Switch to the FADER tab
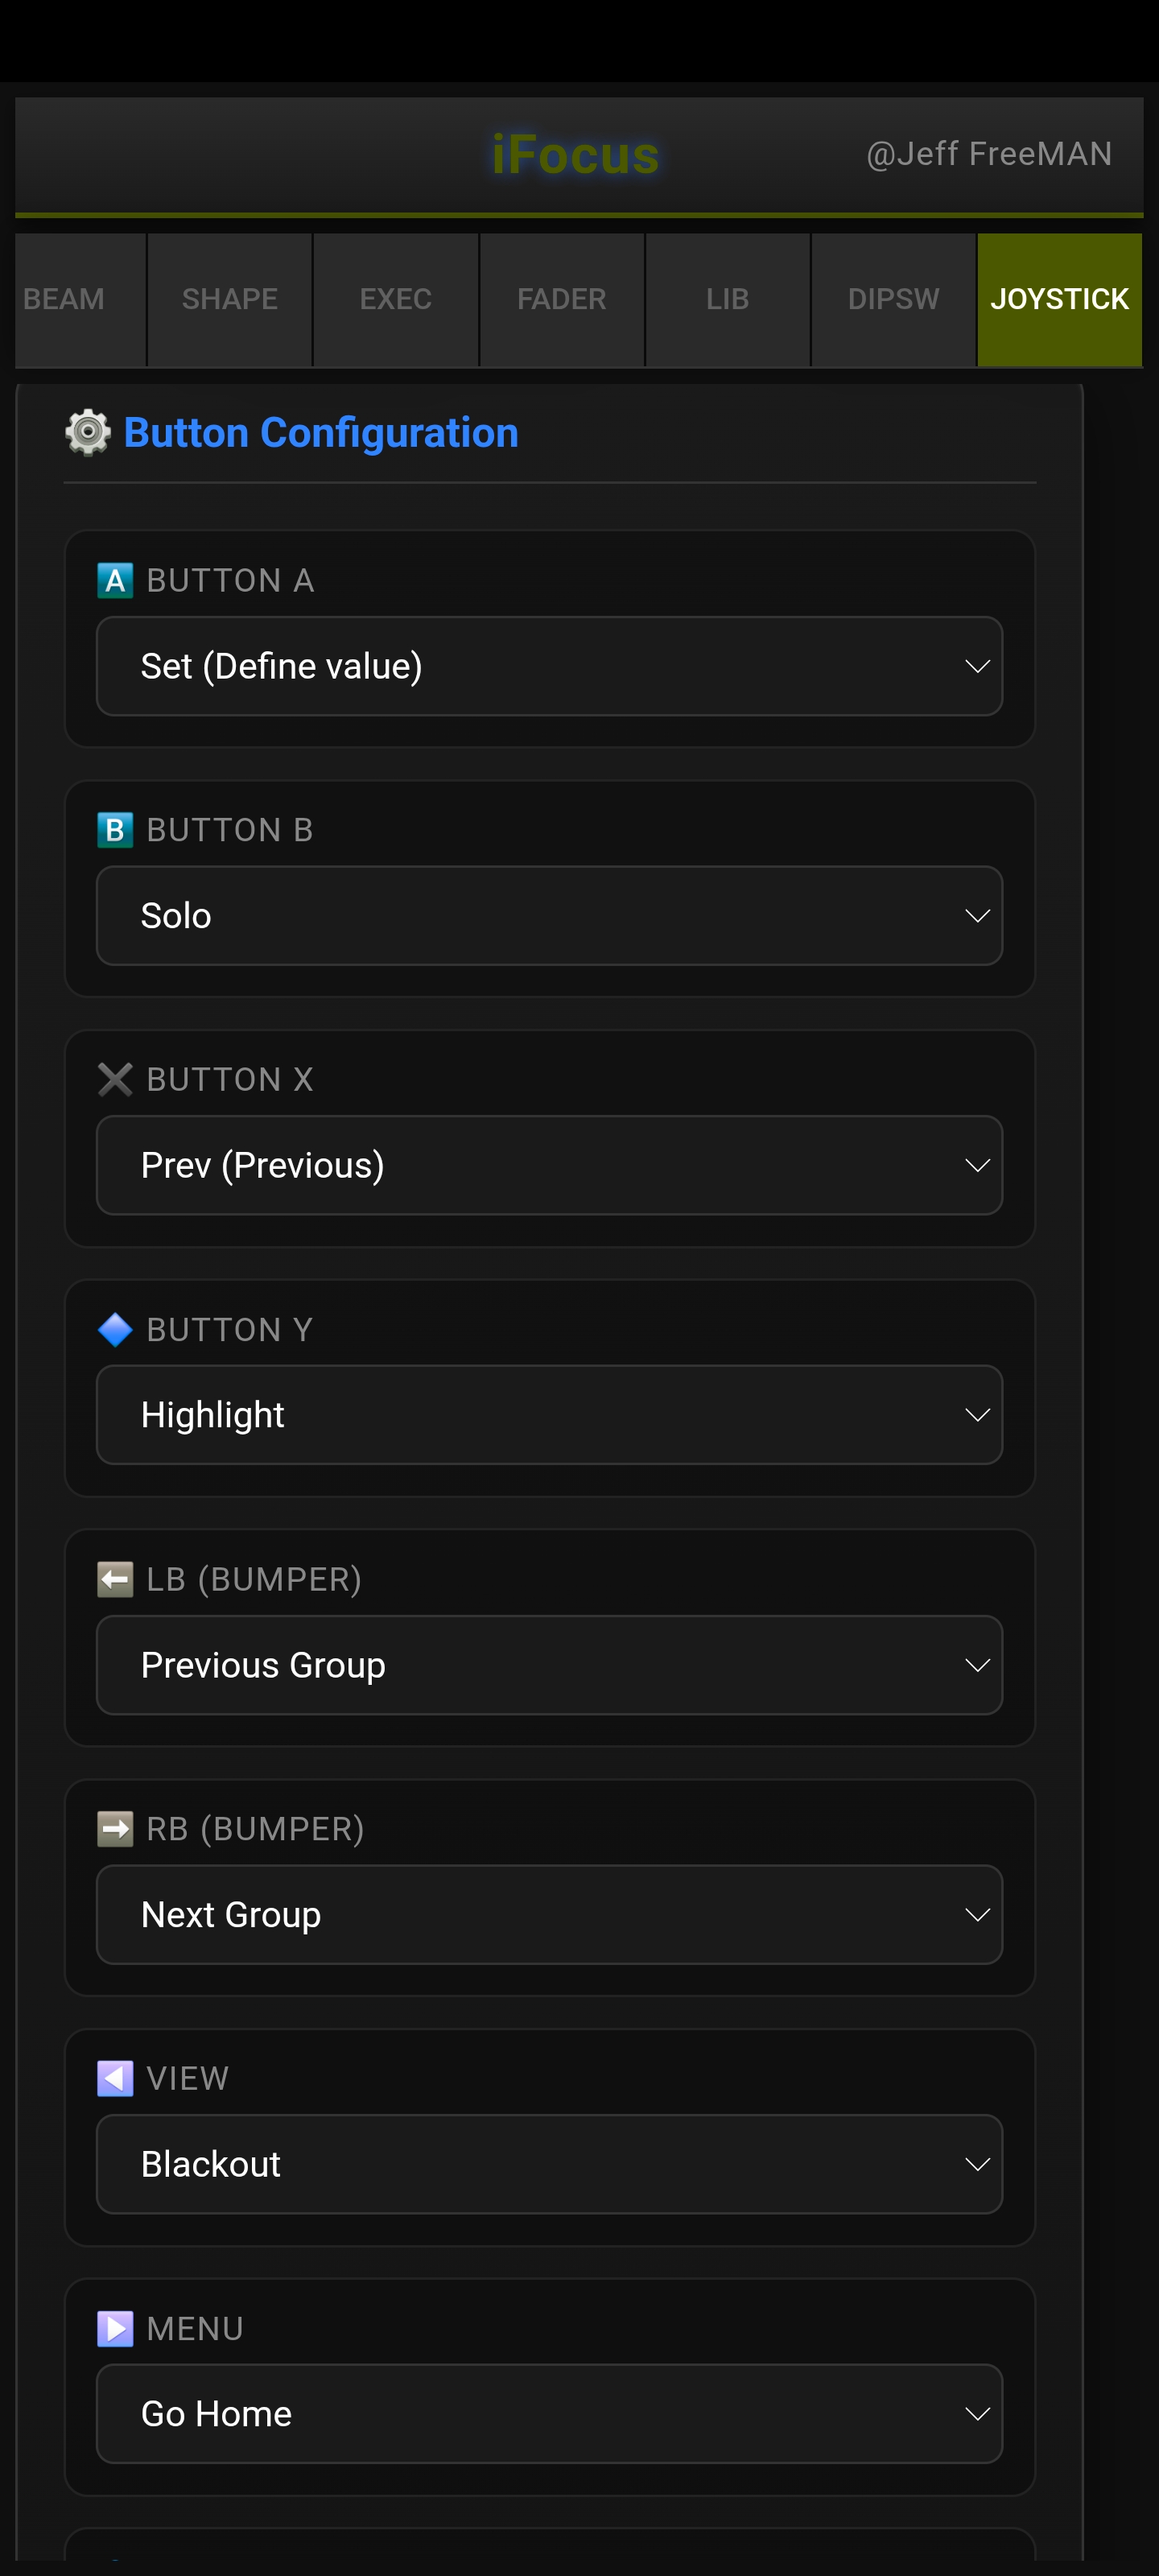Viewport: 1159px width, 2576px height. [x=561, y=299]
